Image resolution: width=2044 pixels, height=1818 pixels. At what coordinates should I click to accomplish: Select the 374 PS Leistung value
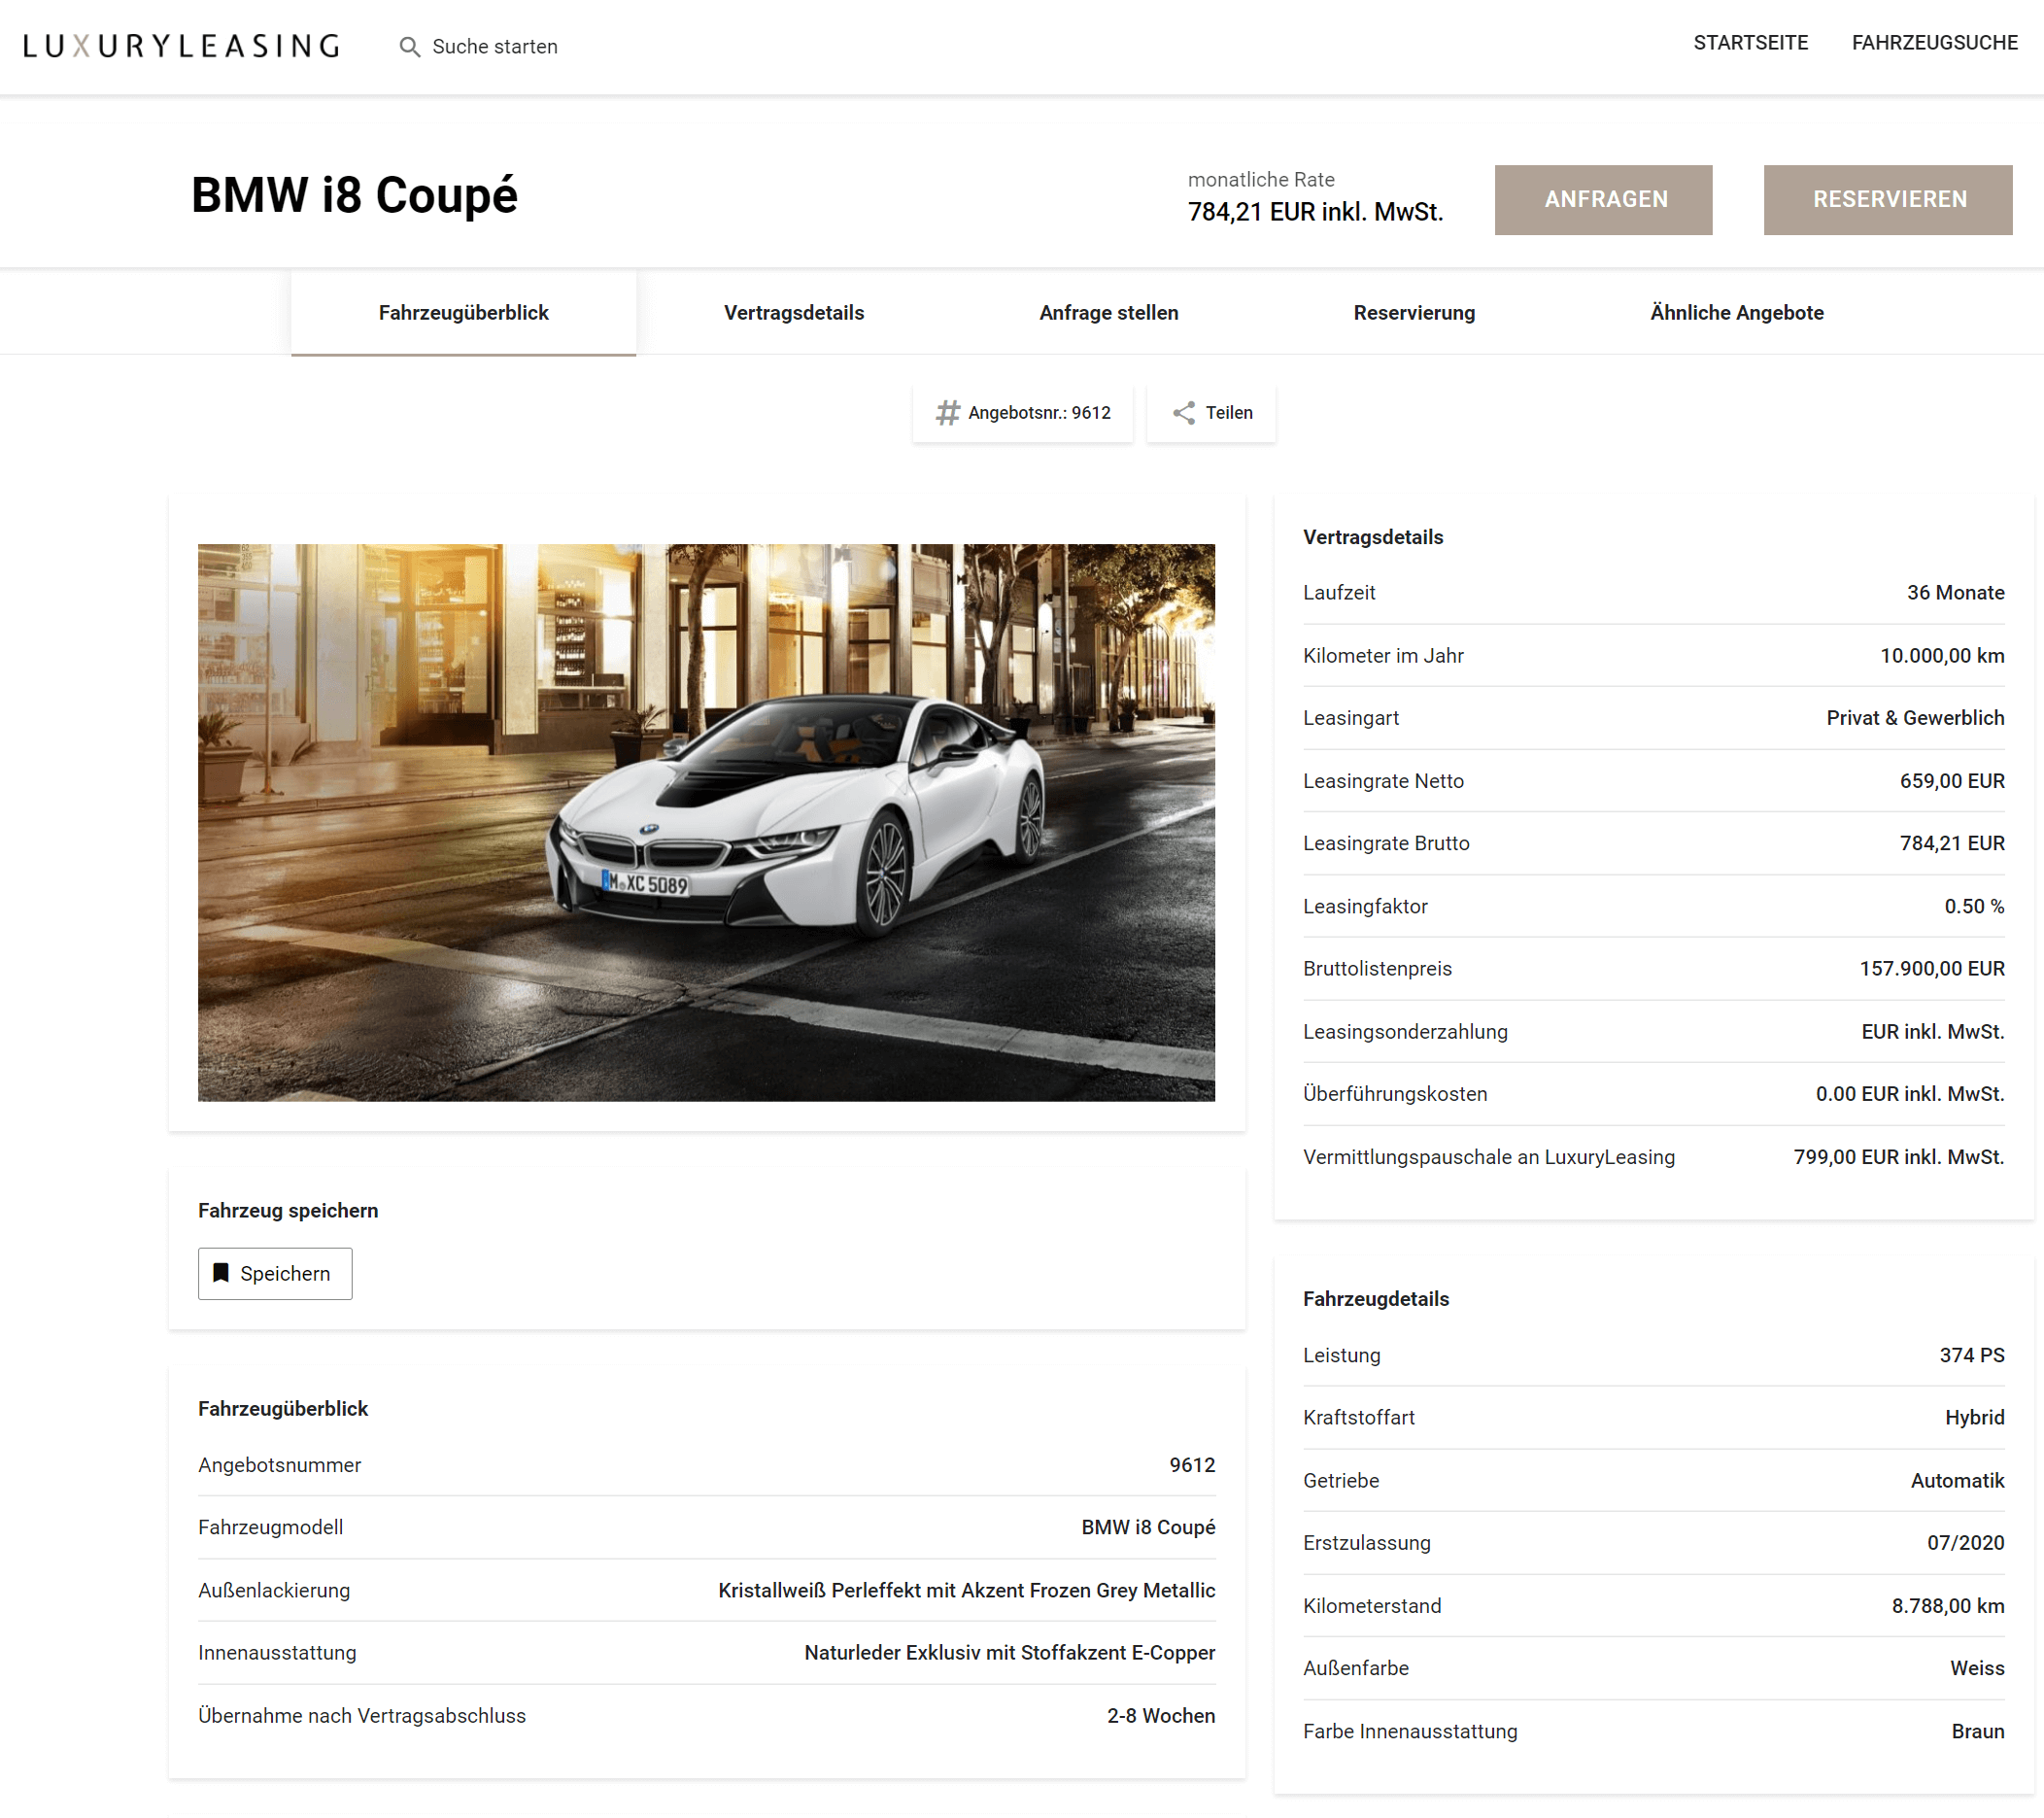point(1972,1355)
